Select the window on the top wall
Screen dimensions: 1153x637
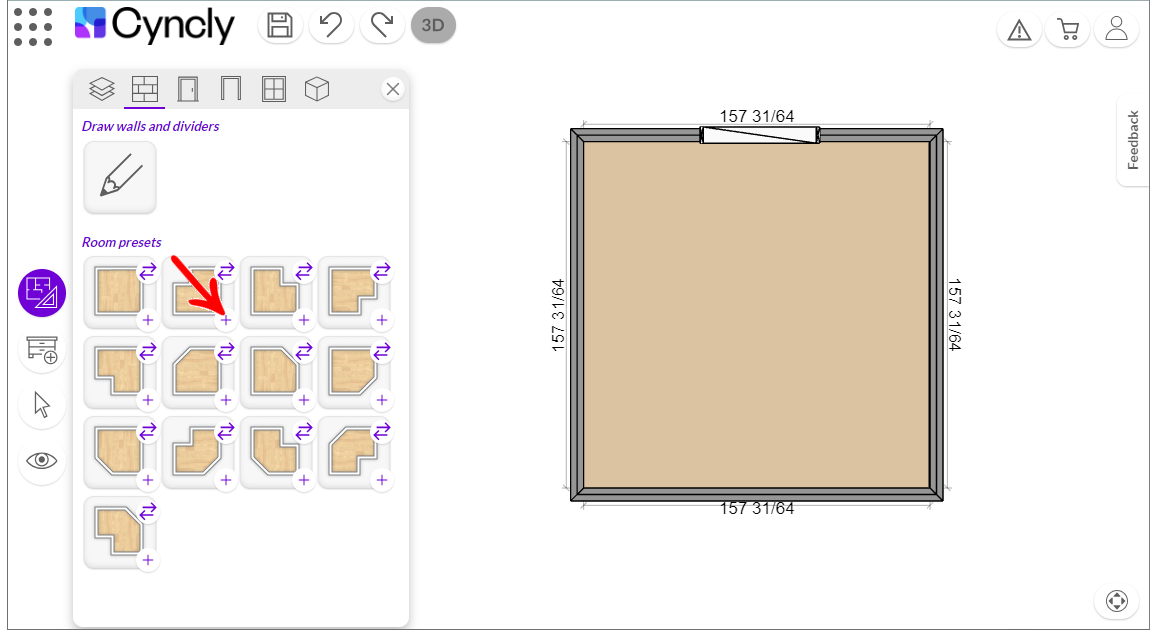tap(760, 135)
